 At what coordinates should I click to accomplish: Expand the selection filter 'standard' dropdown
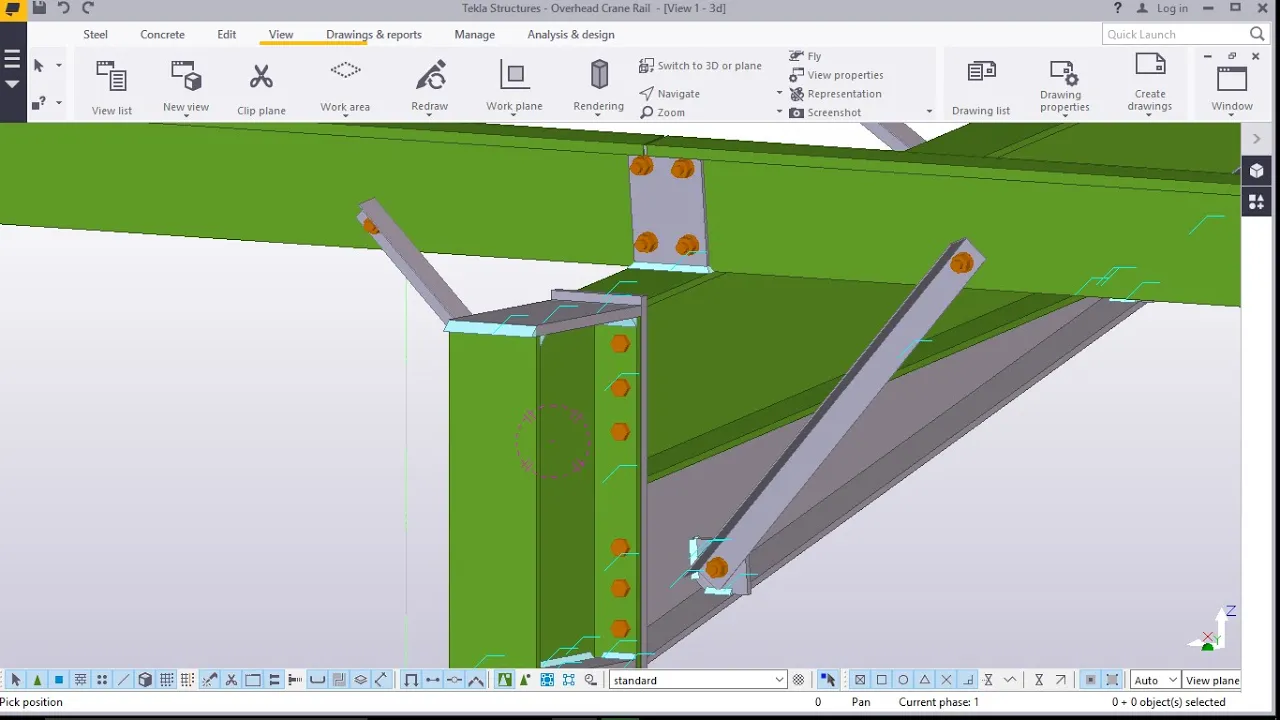click(698, 680)
